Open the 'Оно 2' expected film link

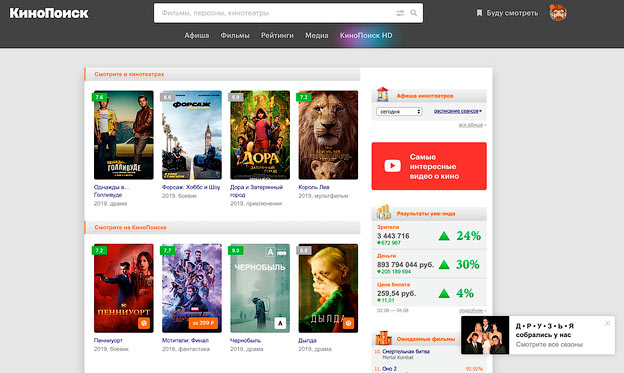click(x=389, y=369)
